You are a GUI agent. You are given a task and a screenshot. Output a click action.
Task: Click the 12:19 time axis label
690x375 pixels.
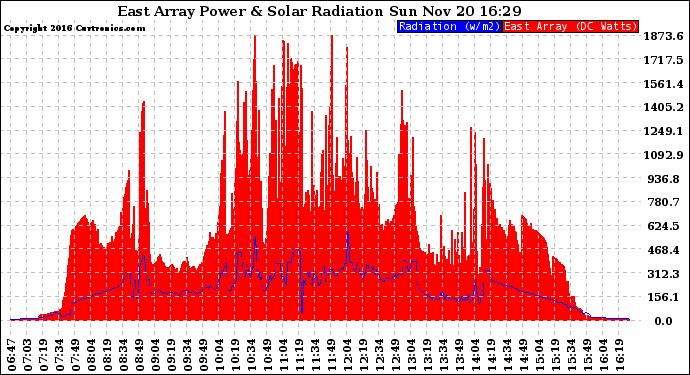click(x=363, y=355)
